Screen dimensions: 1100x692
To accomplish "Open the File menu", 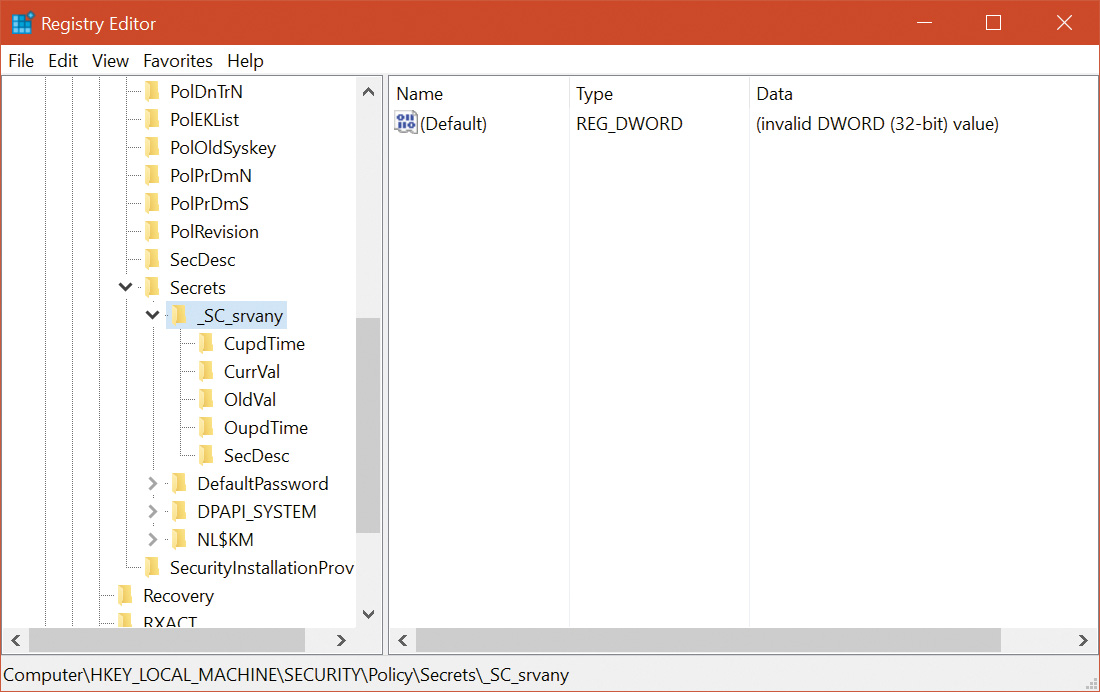I will pos(21,61).
